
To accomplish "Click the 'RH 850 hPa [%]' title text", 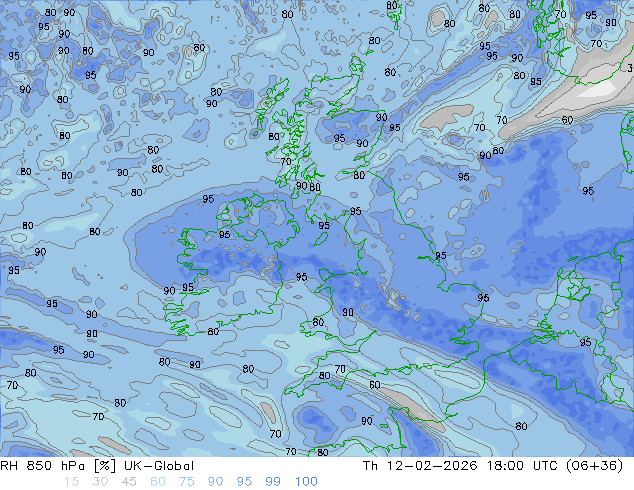I will 58,466.
